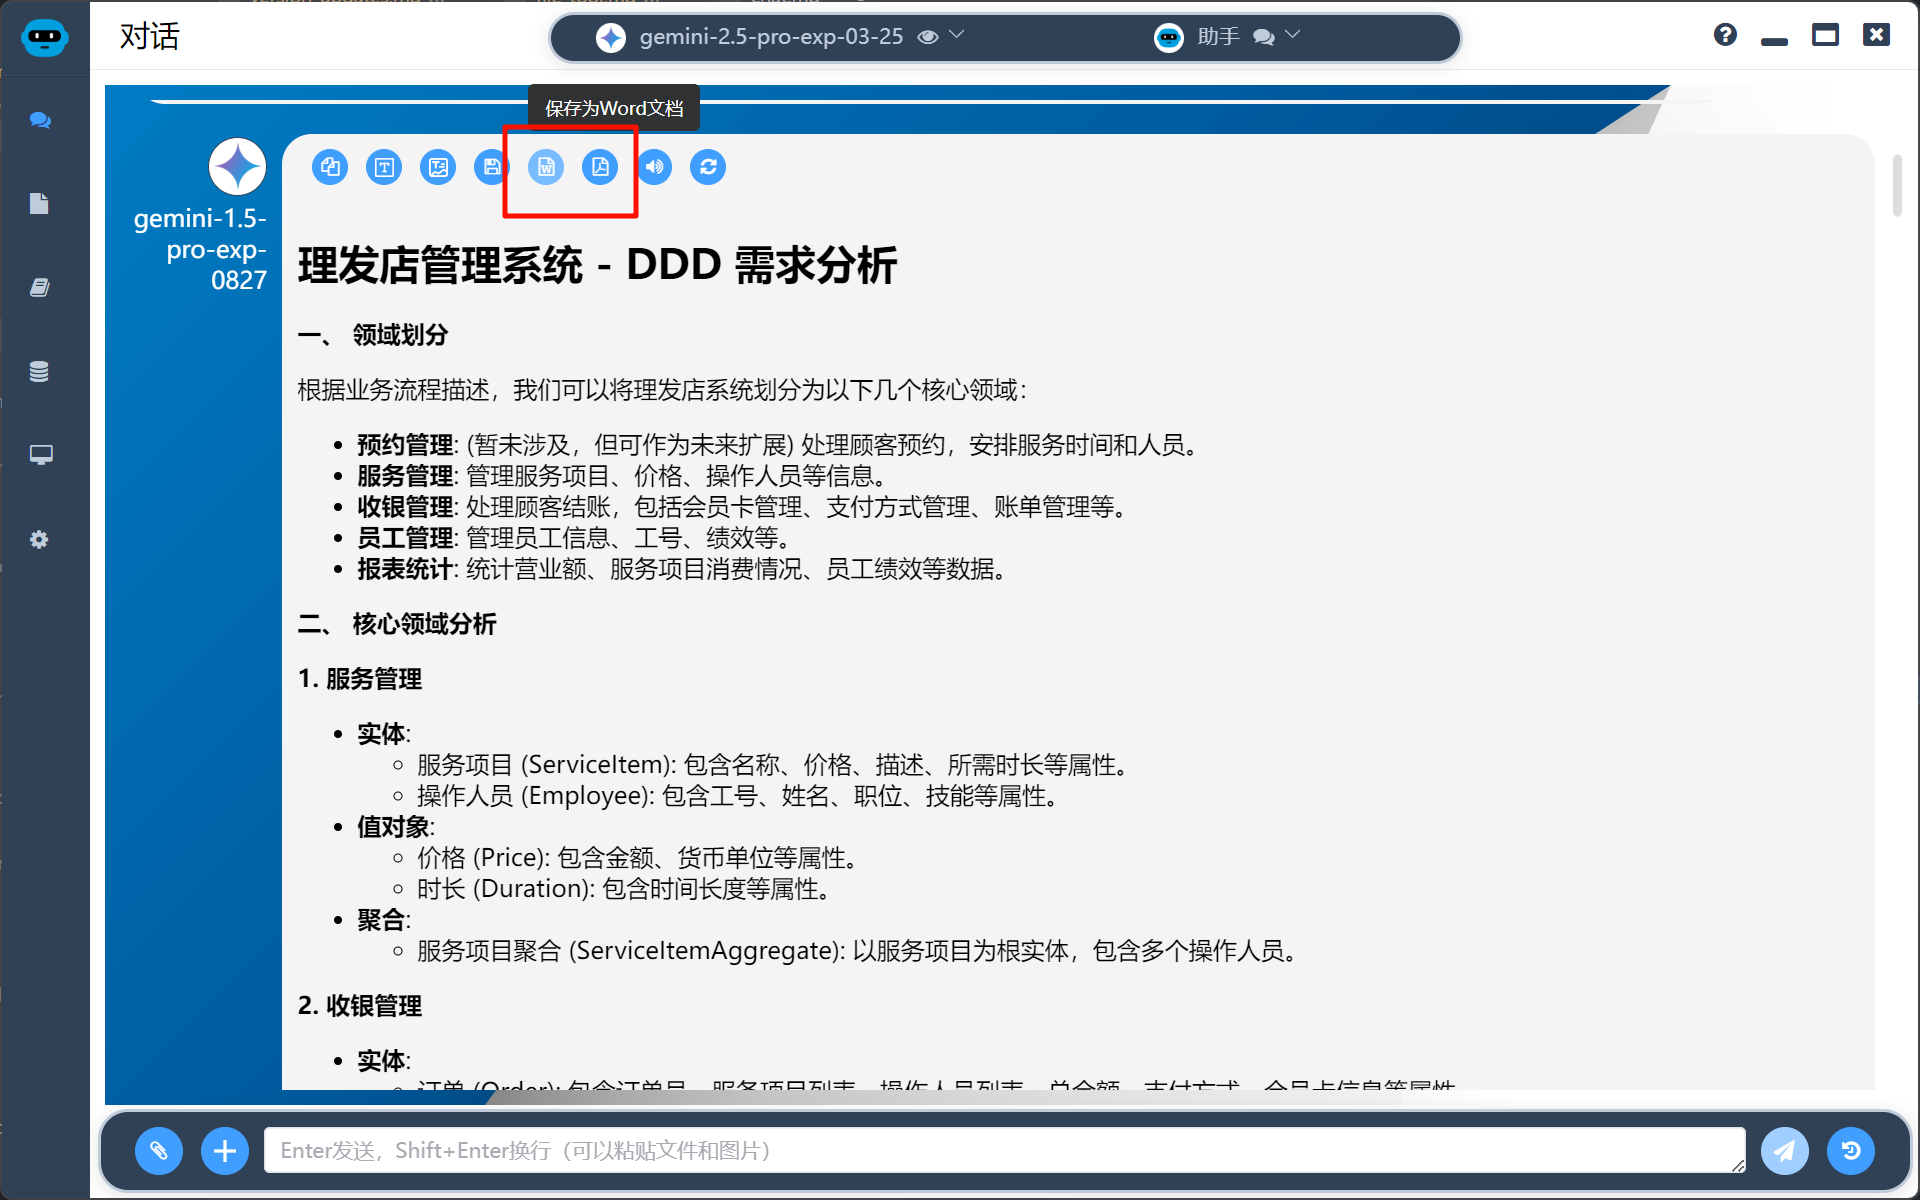
Task: Click the 2. 收银管理 subheading
Action: click(360, 1006)
